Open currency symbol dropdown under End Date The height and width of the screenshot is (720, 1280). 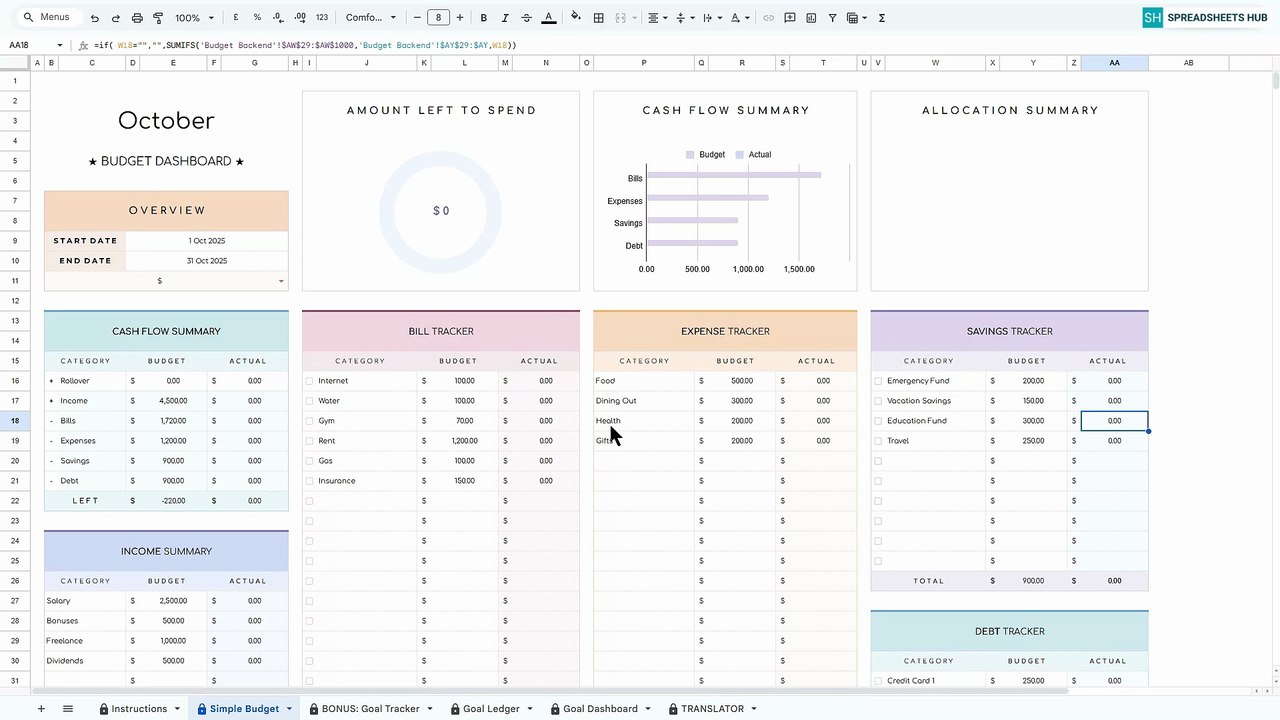(x=281, y=281)
